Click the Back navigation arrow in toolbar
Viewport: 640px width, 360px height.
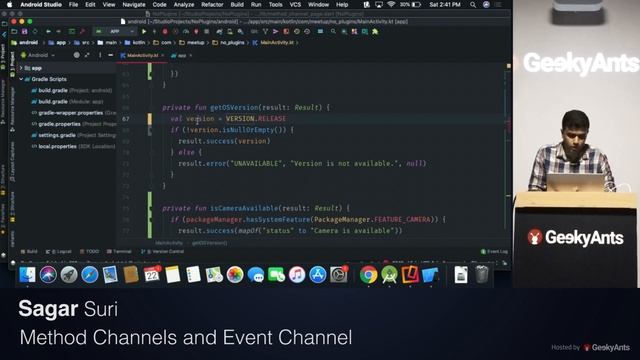[x=48, y=31]
